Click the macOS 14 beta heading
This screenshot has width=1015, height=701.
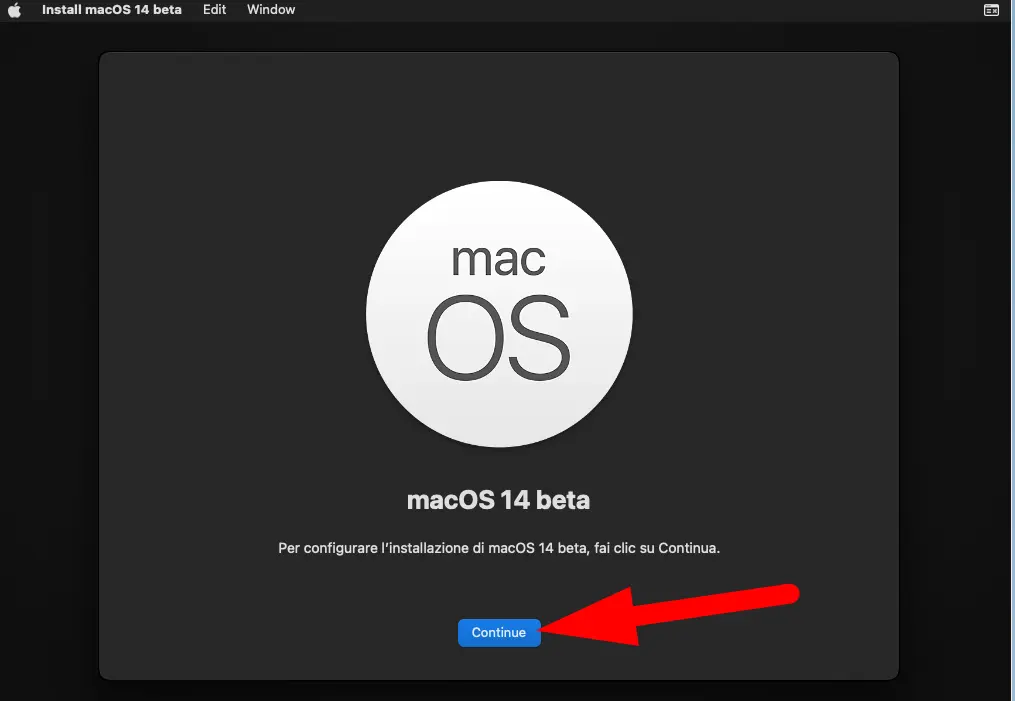tap(498, 500)
